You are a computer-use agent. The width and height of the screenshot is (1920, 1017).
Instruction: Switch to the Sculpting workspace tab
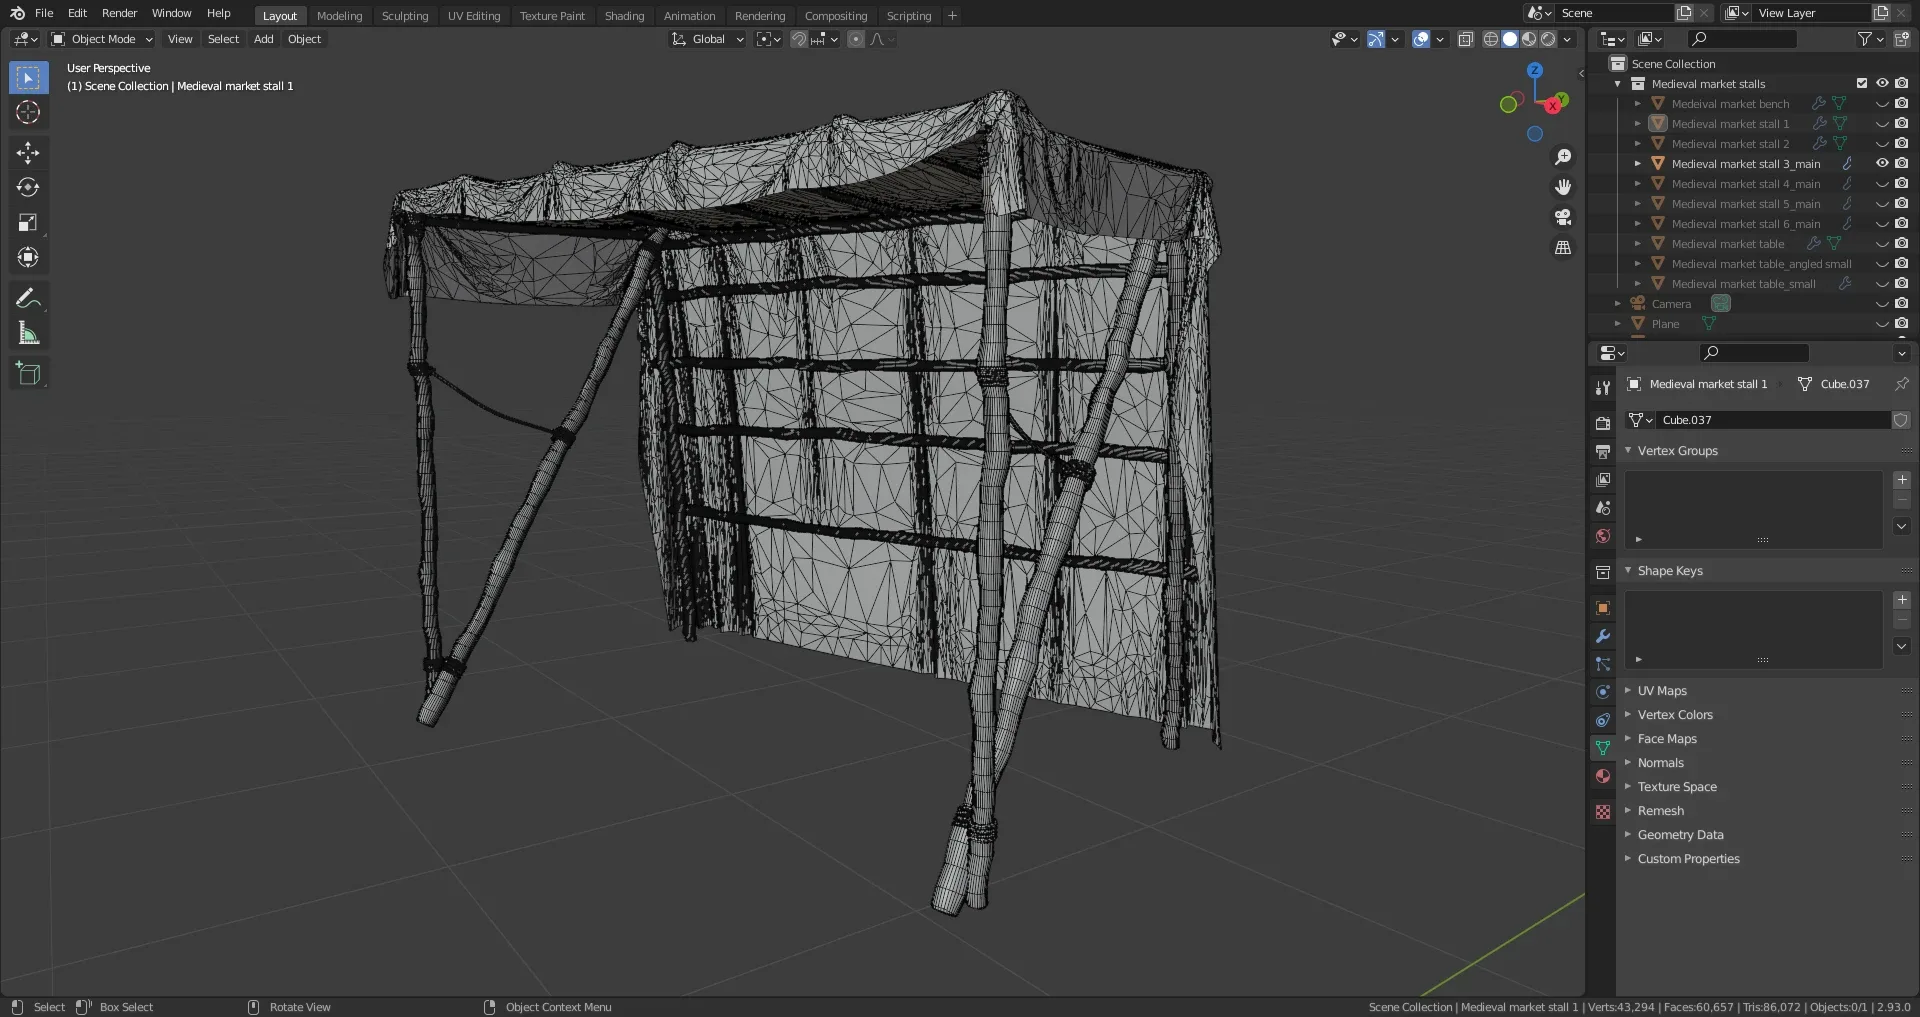pos(405,16)
